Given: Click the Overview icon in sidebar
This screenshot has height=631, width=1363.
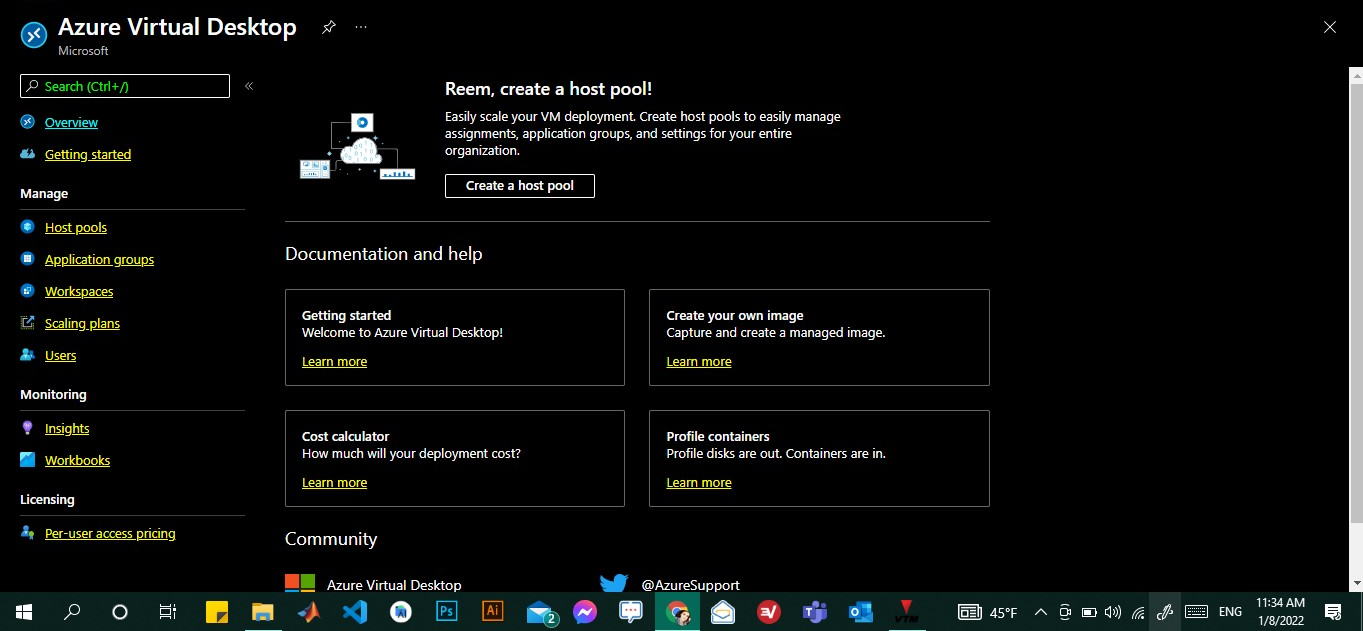Looking at the screenshot, I should 27,122.
